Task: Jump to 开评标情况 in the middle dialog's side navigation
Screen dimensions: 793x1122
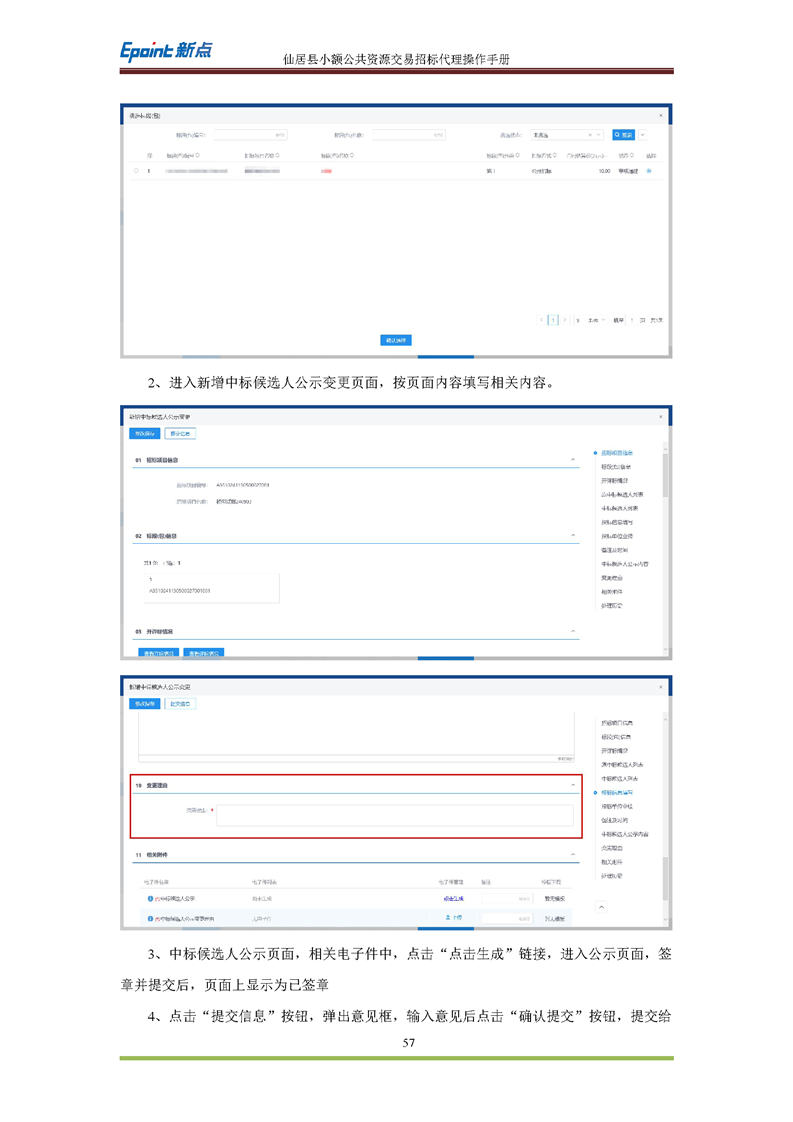Action: [614, 481]
